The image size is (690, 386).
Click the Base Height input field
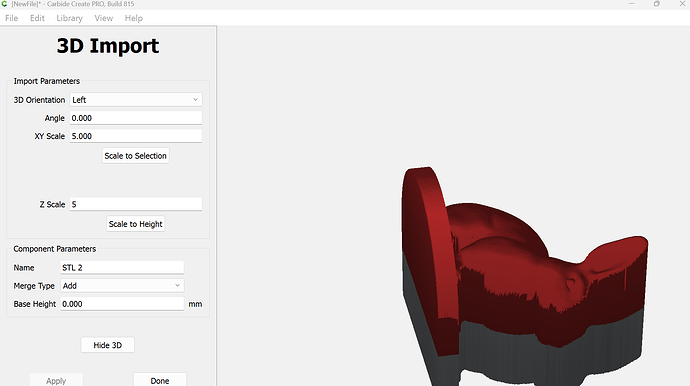(x=122, y=304)
